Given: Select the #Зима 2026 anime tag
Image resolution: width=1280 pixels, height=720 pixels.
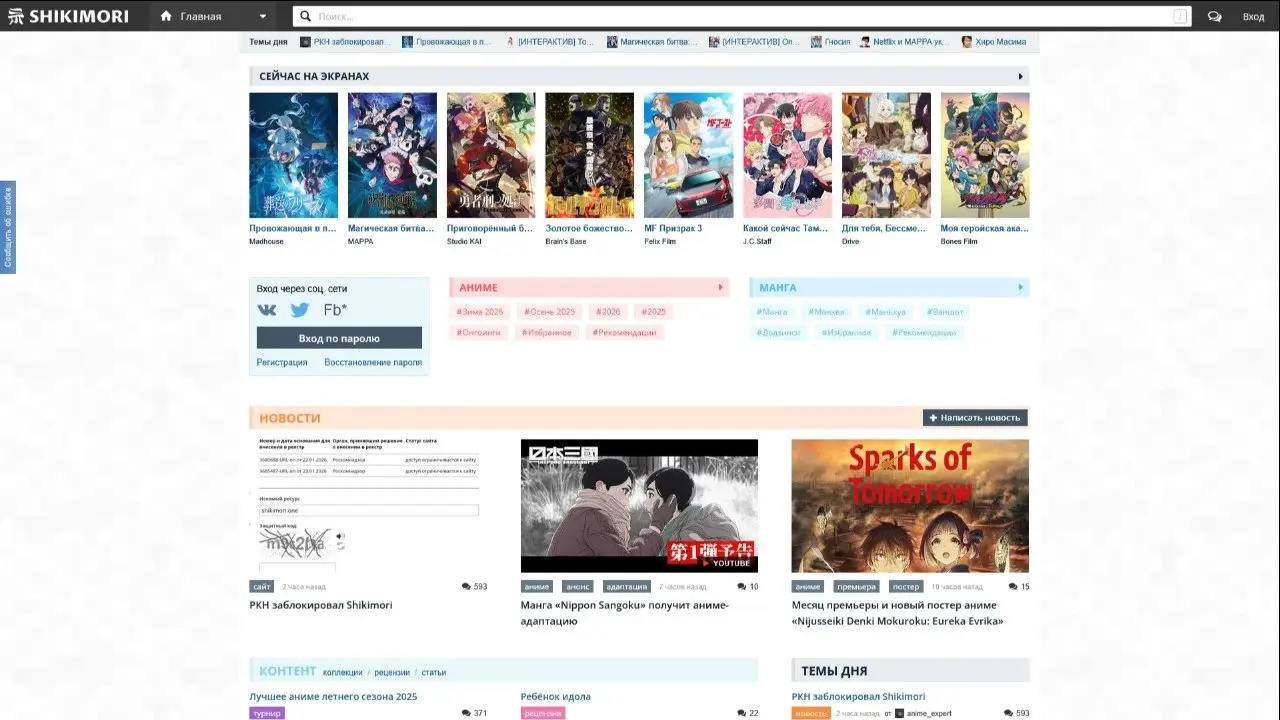Looking at the screenshot, I should tap(480, 312).
